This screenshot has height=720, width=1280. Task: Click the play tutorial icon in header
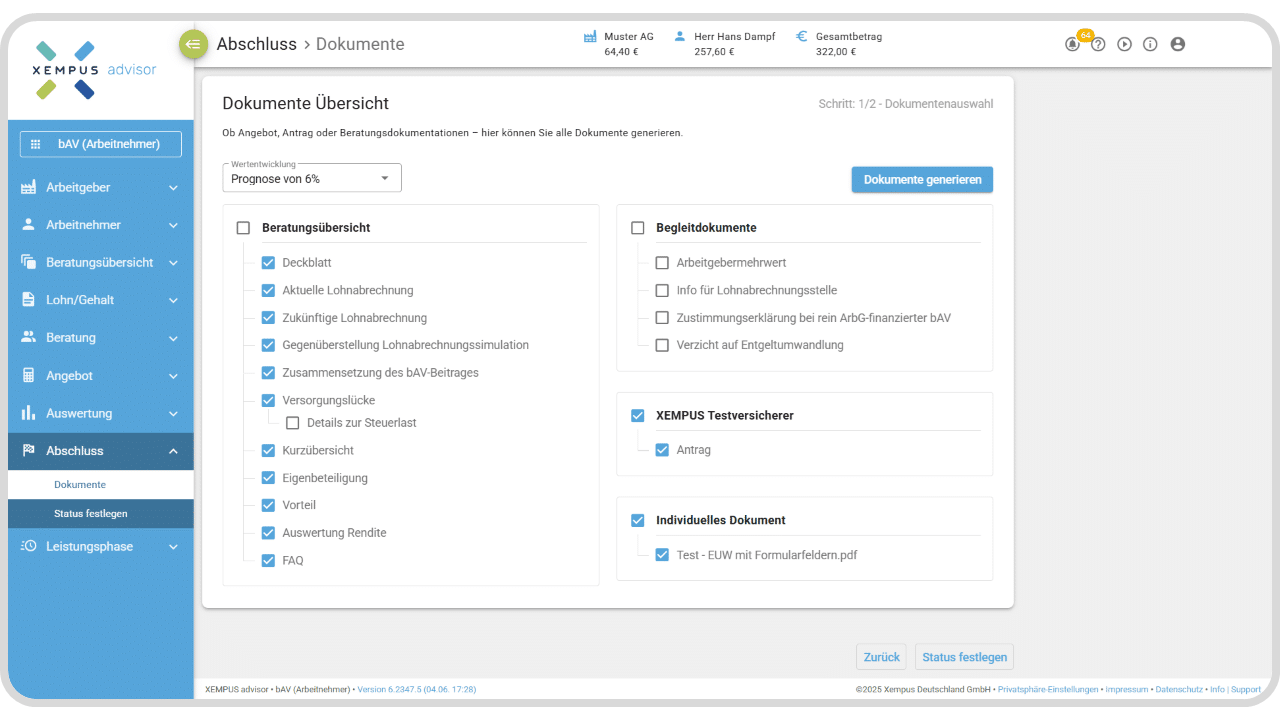click(x=1124, y=44)
